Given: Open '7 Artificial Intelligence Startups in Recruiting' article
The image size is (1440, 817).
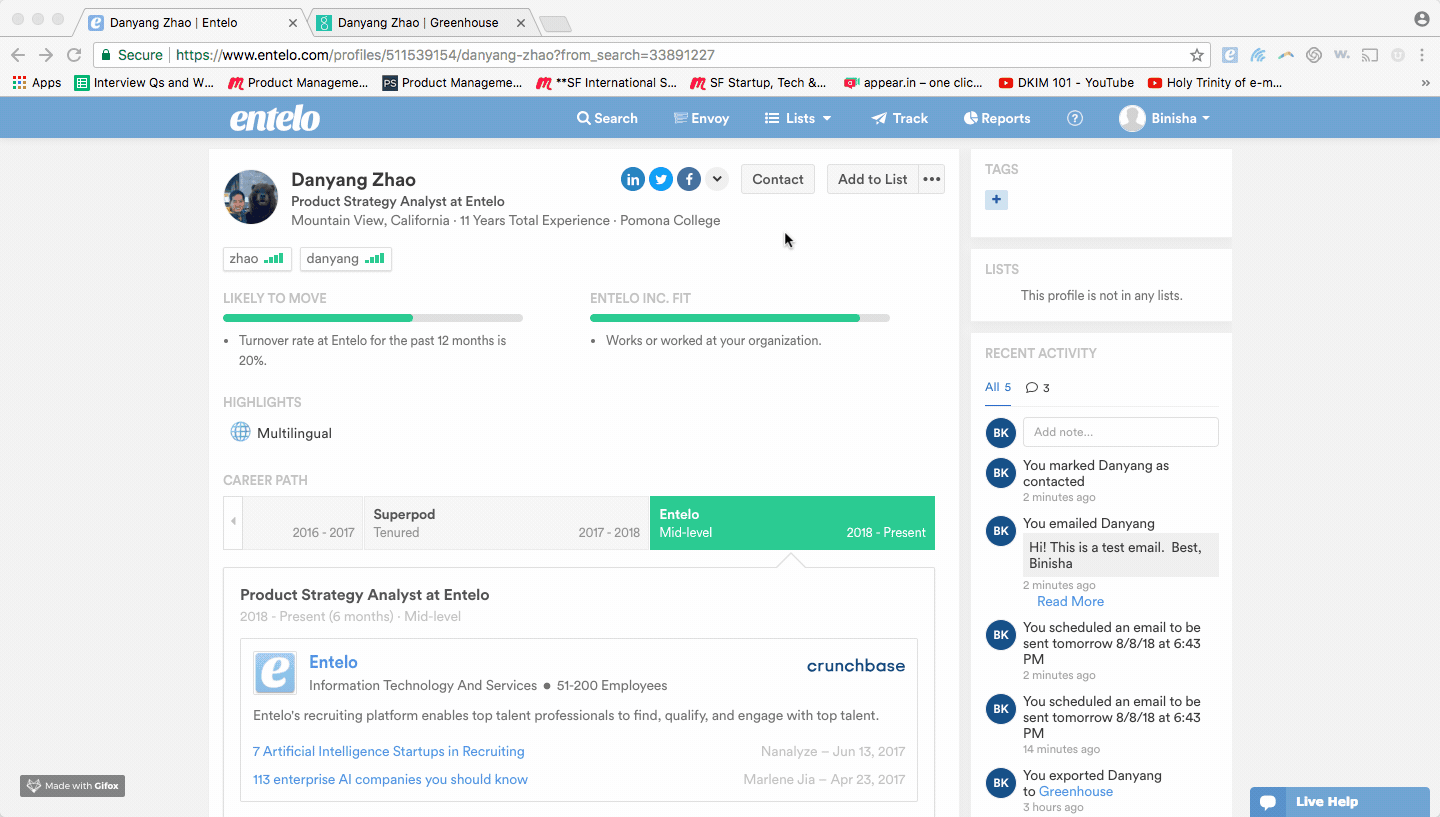Looking at the screenshot, I should coord(389,751).
